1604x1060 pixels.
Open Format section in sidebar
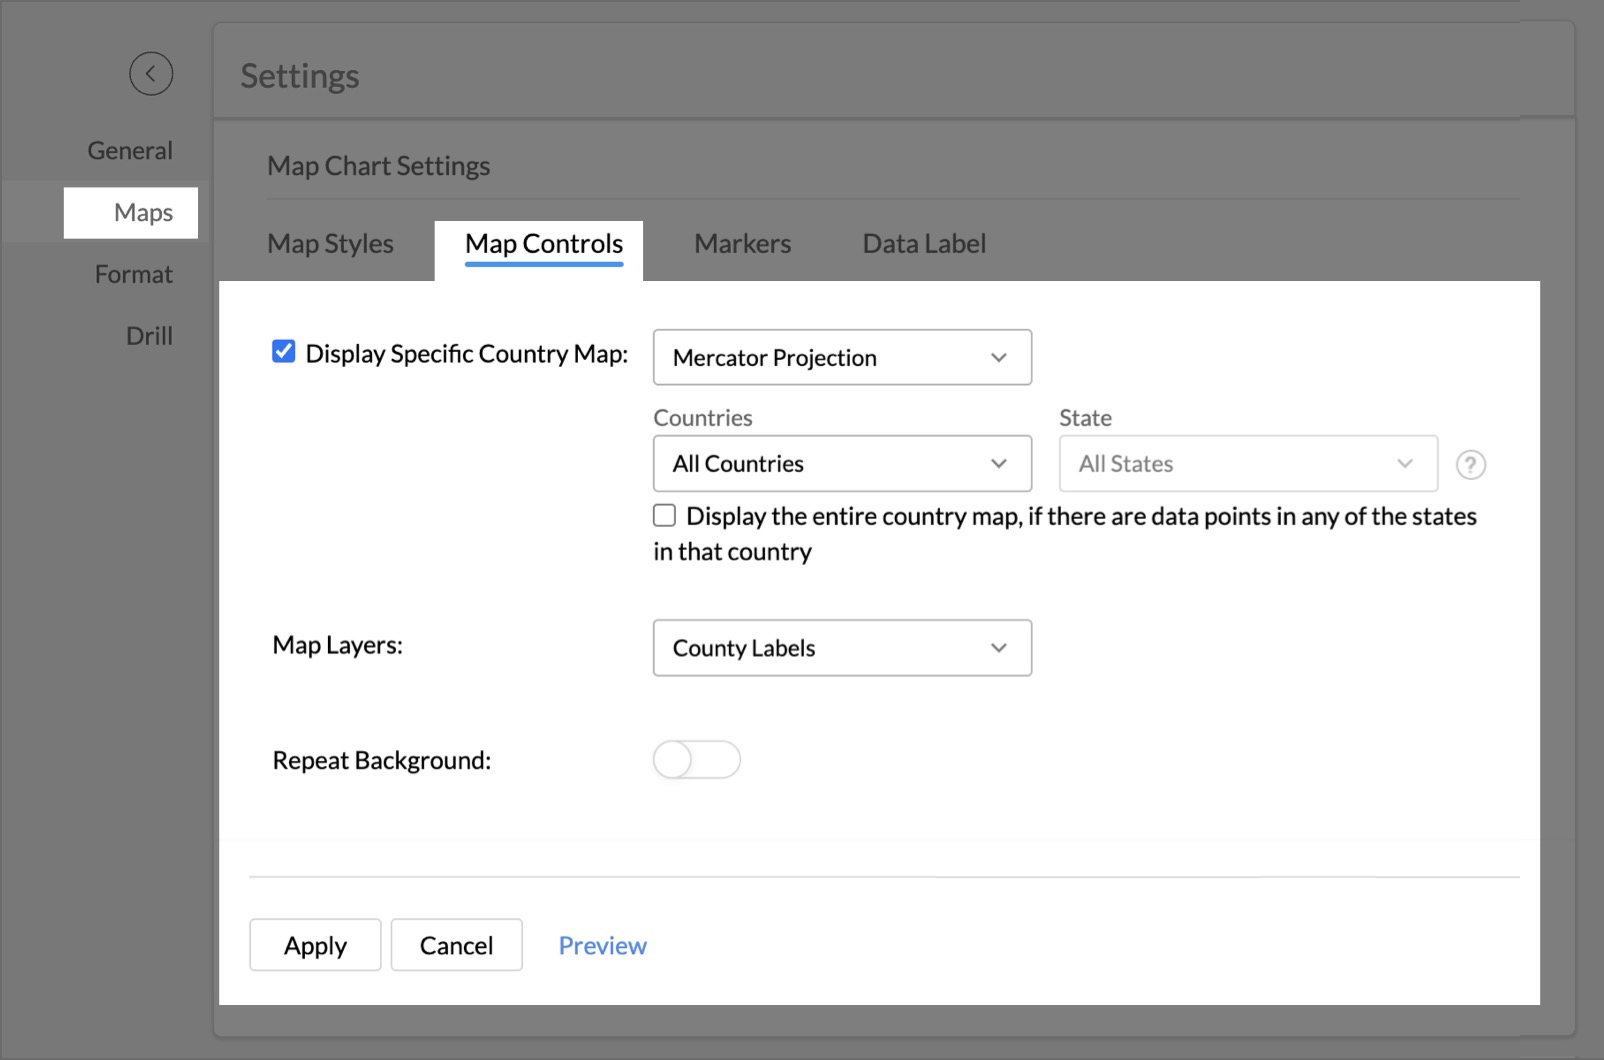pos(134,275)
